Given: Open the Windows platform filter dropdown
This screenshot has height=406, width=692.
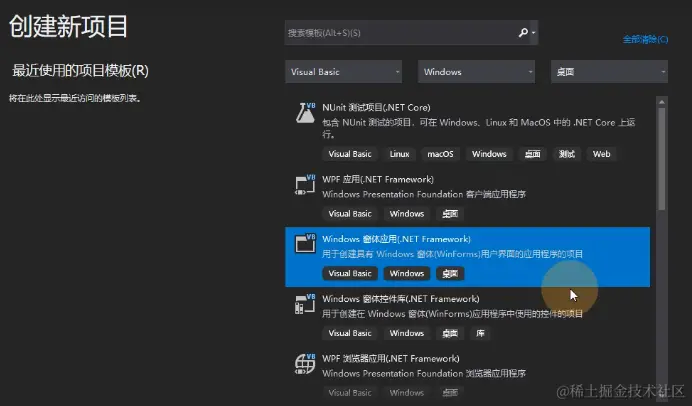Looking at the screenshot, I should 476,72.
